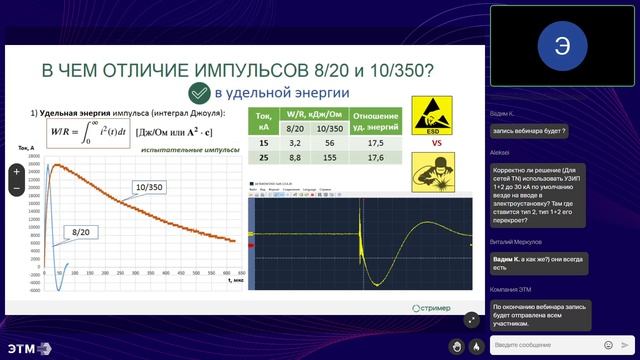
Task: Raise hand using the hand icon
Action: click(x=456, y=347)
